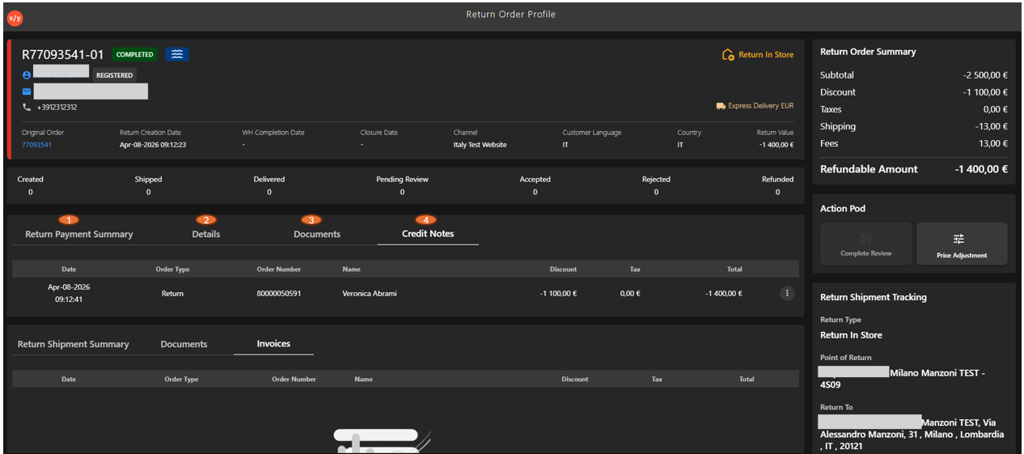1024x454 pixels.
Task: Open original order 77093541 link
Action: [37, 145]
